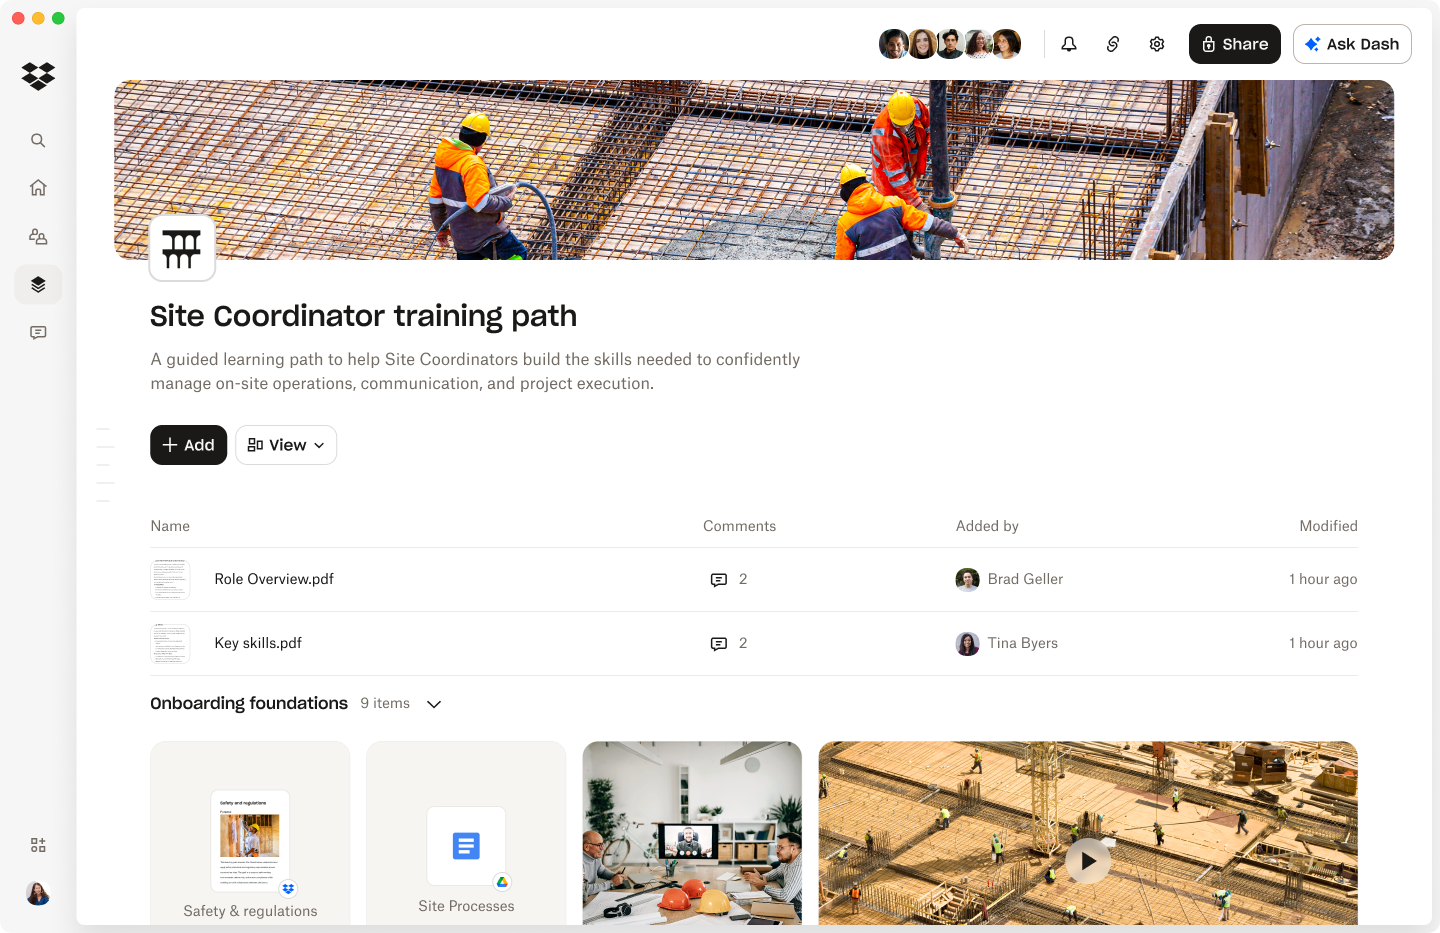
Task: Open the View dropdown
Action: click(286, 445)
